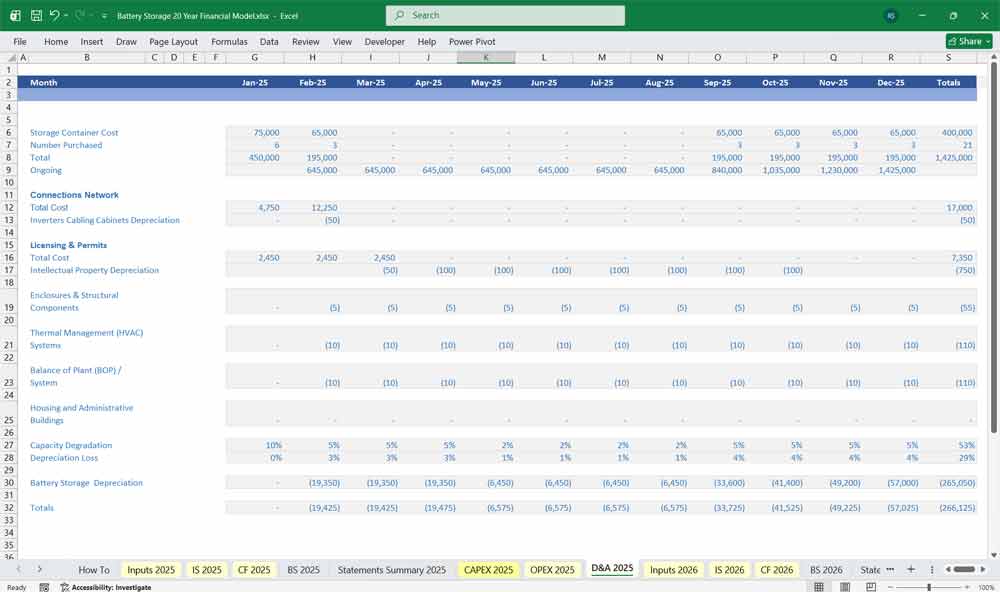Click the previous sheet navigation arrow

point(21,569)
